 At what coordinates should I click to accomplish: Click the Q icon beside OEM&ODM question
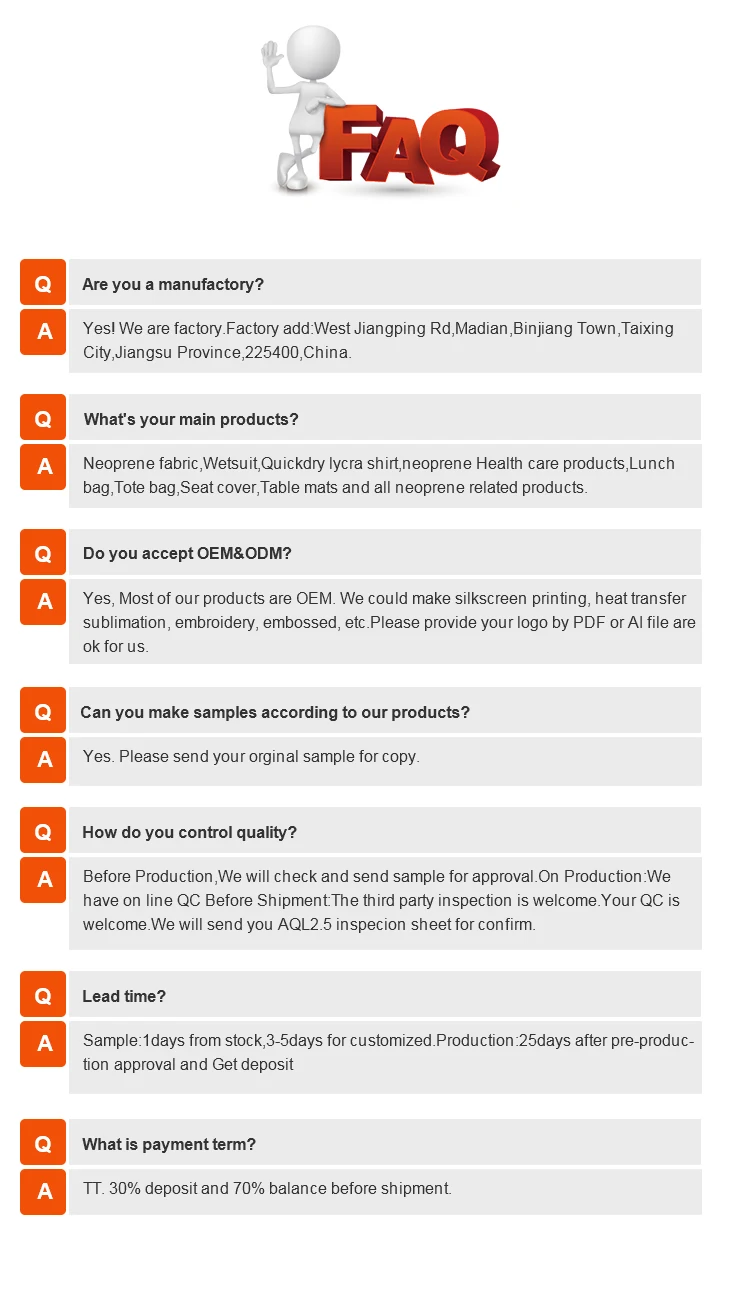pos(43,553)
